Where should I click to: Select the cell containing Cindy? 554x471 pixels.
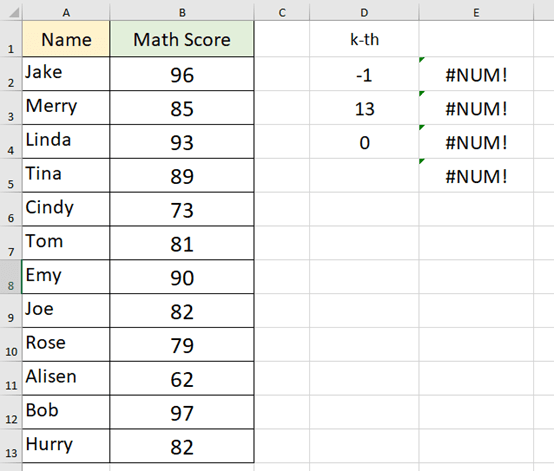click(x=66, y=209)
